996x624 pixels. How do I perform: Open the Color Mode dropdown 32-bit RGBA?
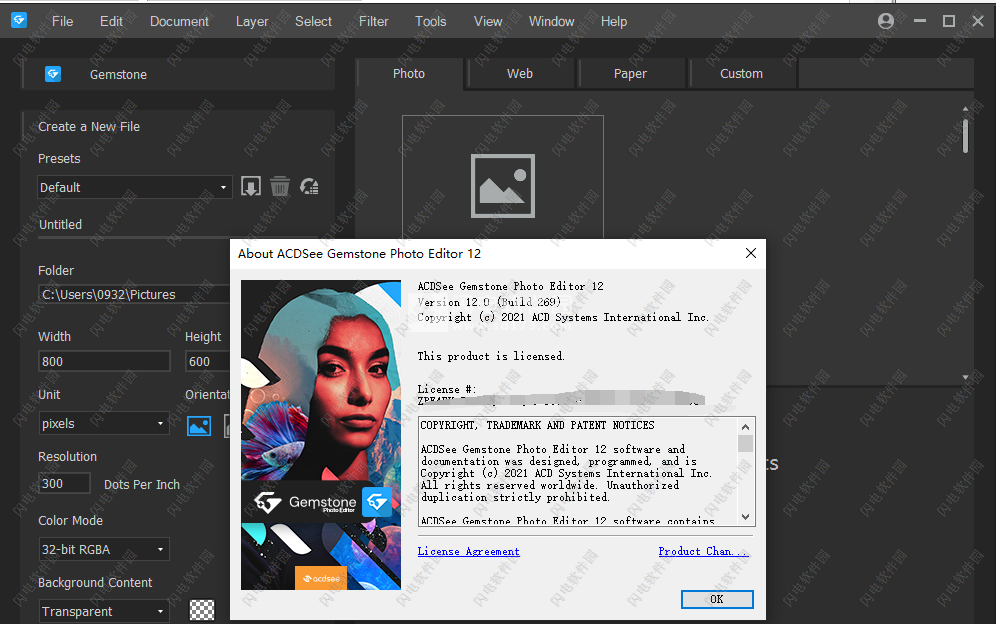pos(104,549)
